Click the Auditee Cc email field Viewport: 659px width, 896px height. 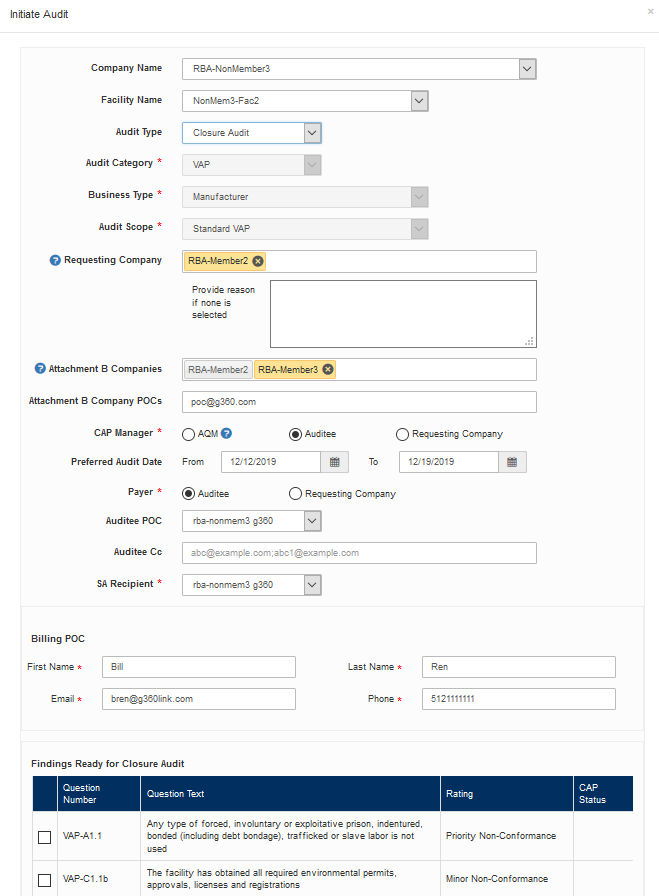pyautogui.click(x=360, y=553)
